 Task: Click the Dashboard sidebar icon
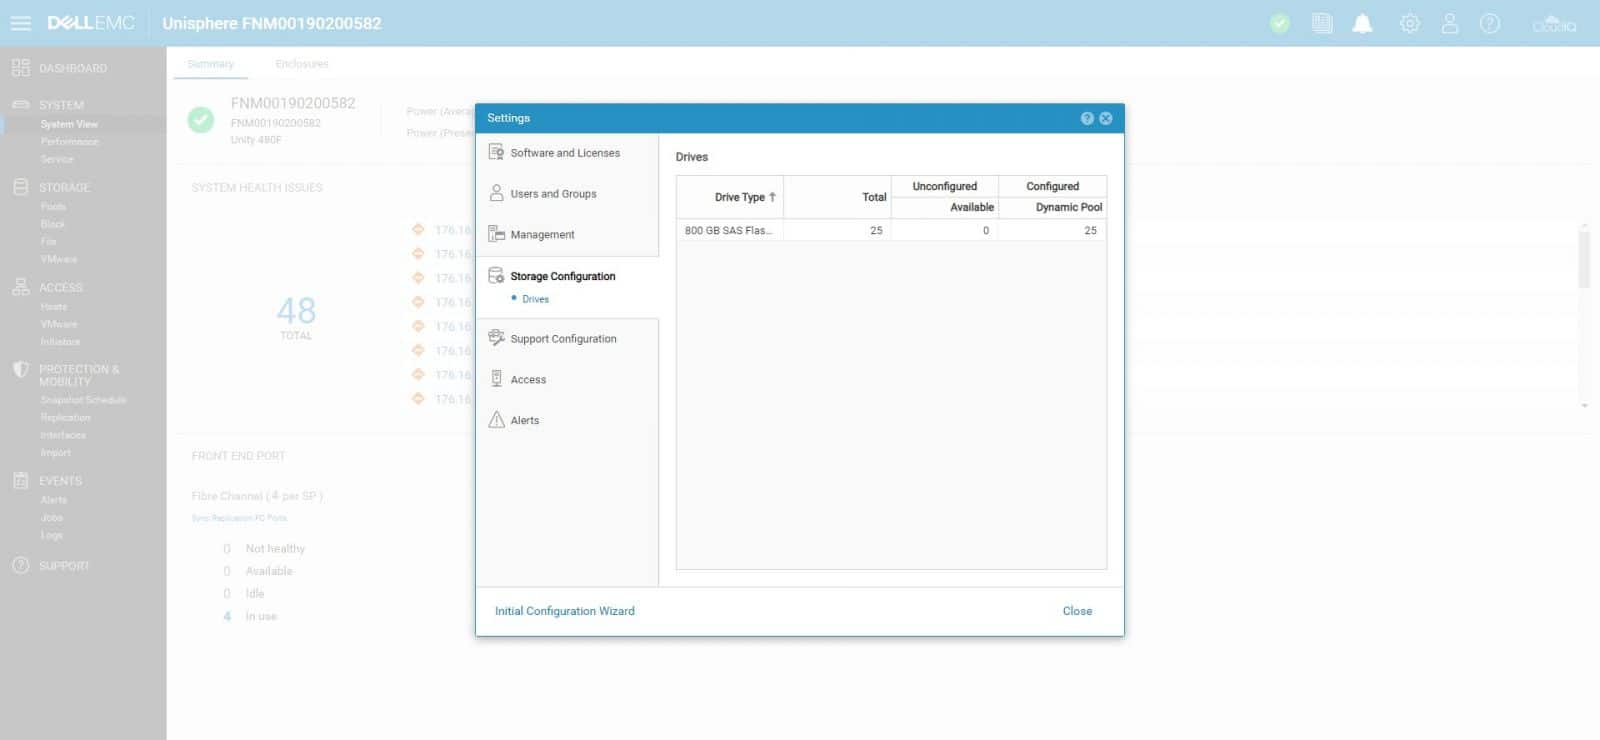point(20,68)
